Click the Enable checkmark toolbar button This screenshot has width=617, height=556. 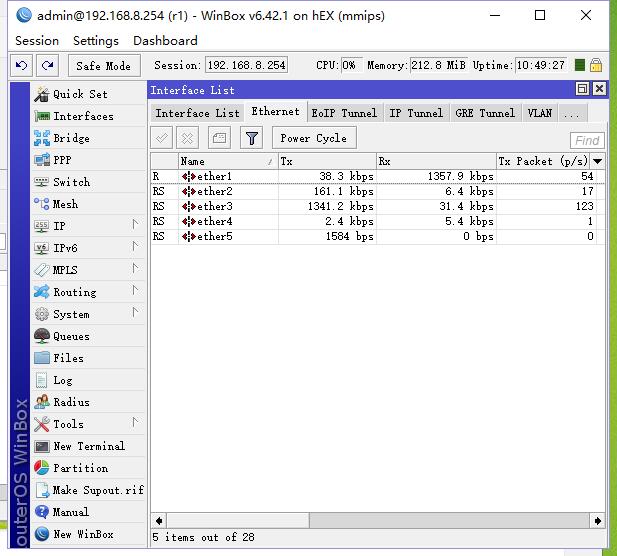point(161,138)
